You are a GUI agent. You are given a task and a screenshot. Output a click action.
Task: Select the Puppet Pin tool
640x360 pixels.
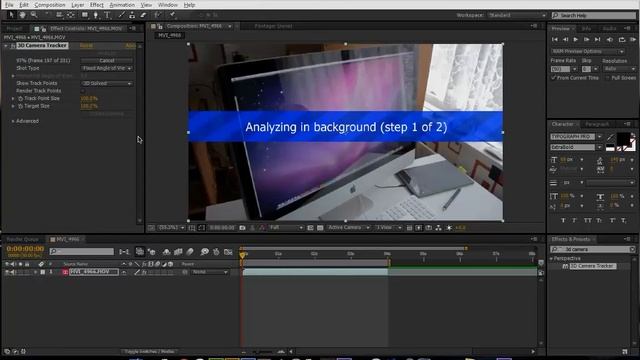[x=172, y=15]
